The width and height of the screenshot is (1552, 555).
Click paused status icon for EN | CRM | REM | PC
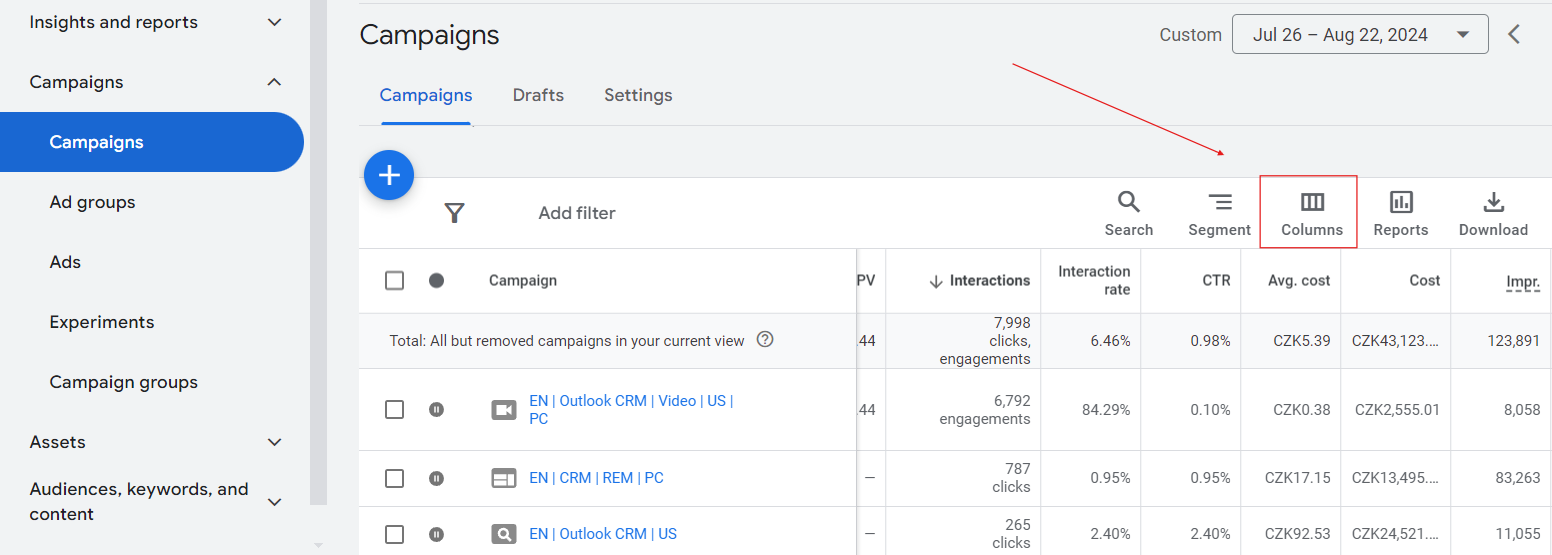point(436,478)
